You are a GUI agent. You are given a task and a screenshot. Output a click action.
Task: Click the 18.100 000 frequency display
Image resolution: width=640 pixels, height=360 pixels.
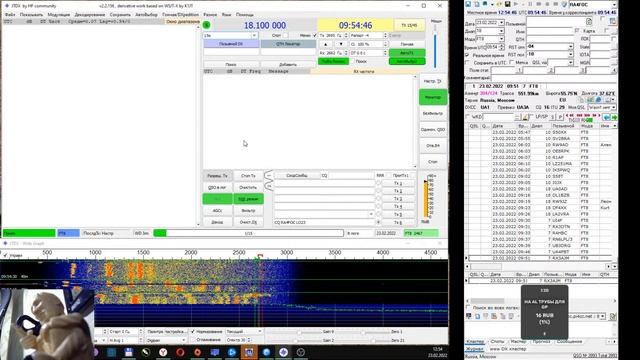click(264, 25)
